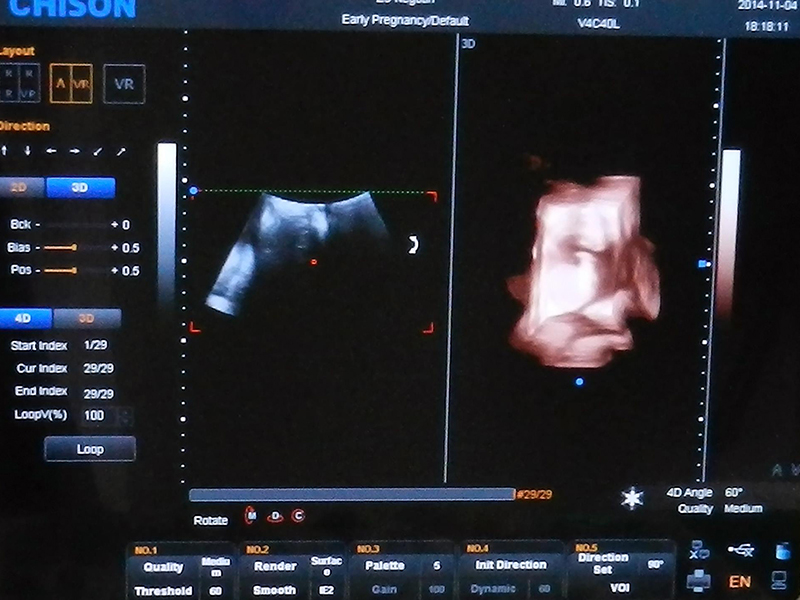Screen dimensions: 800x600
Task: Click the right arrow direction icon
Action: coord(76,151)
